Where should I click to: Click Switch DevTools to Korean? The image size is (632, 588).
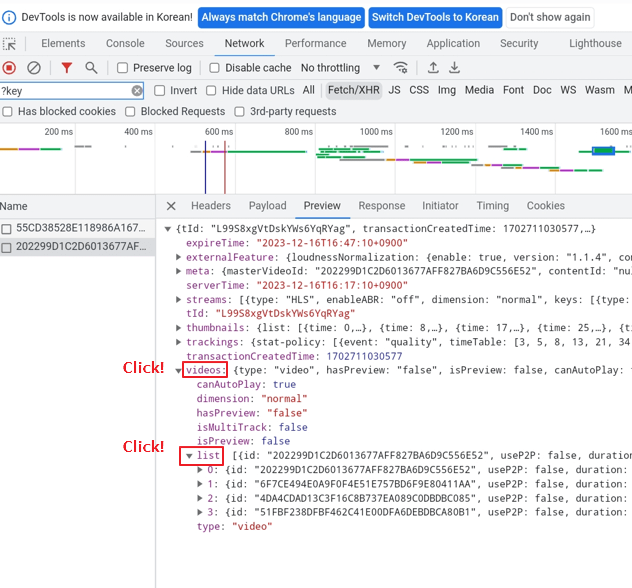pyautogui.click(x=435, y=18)
